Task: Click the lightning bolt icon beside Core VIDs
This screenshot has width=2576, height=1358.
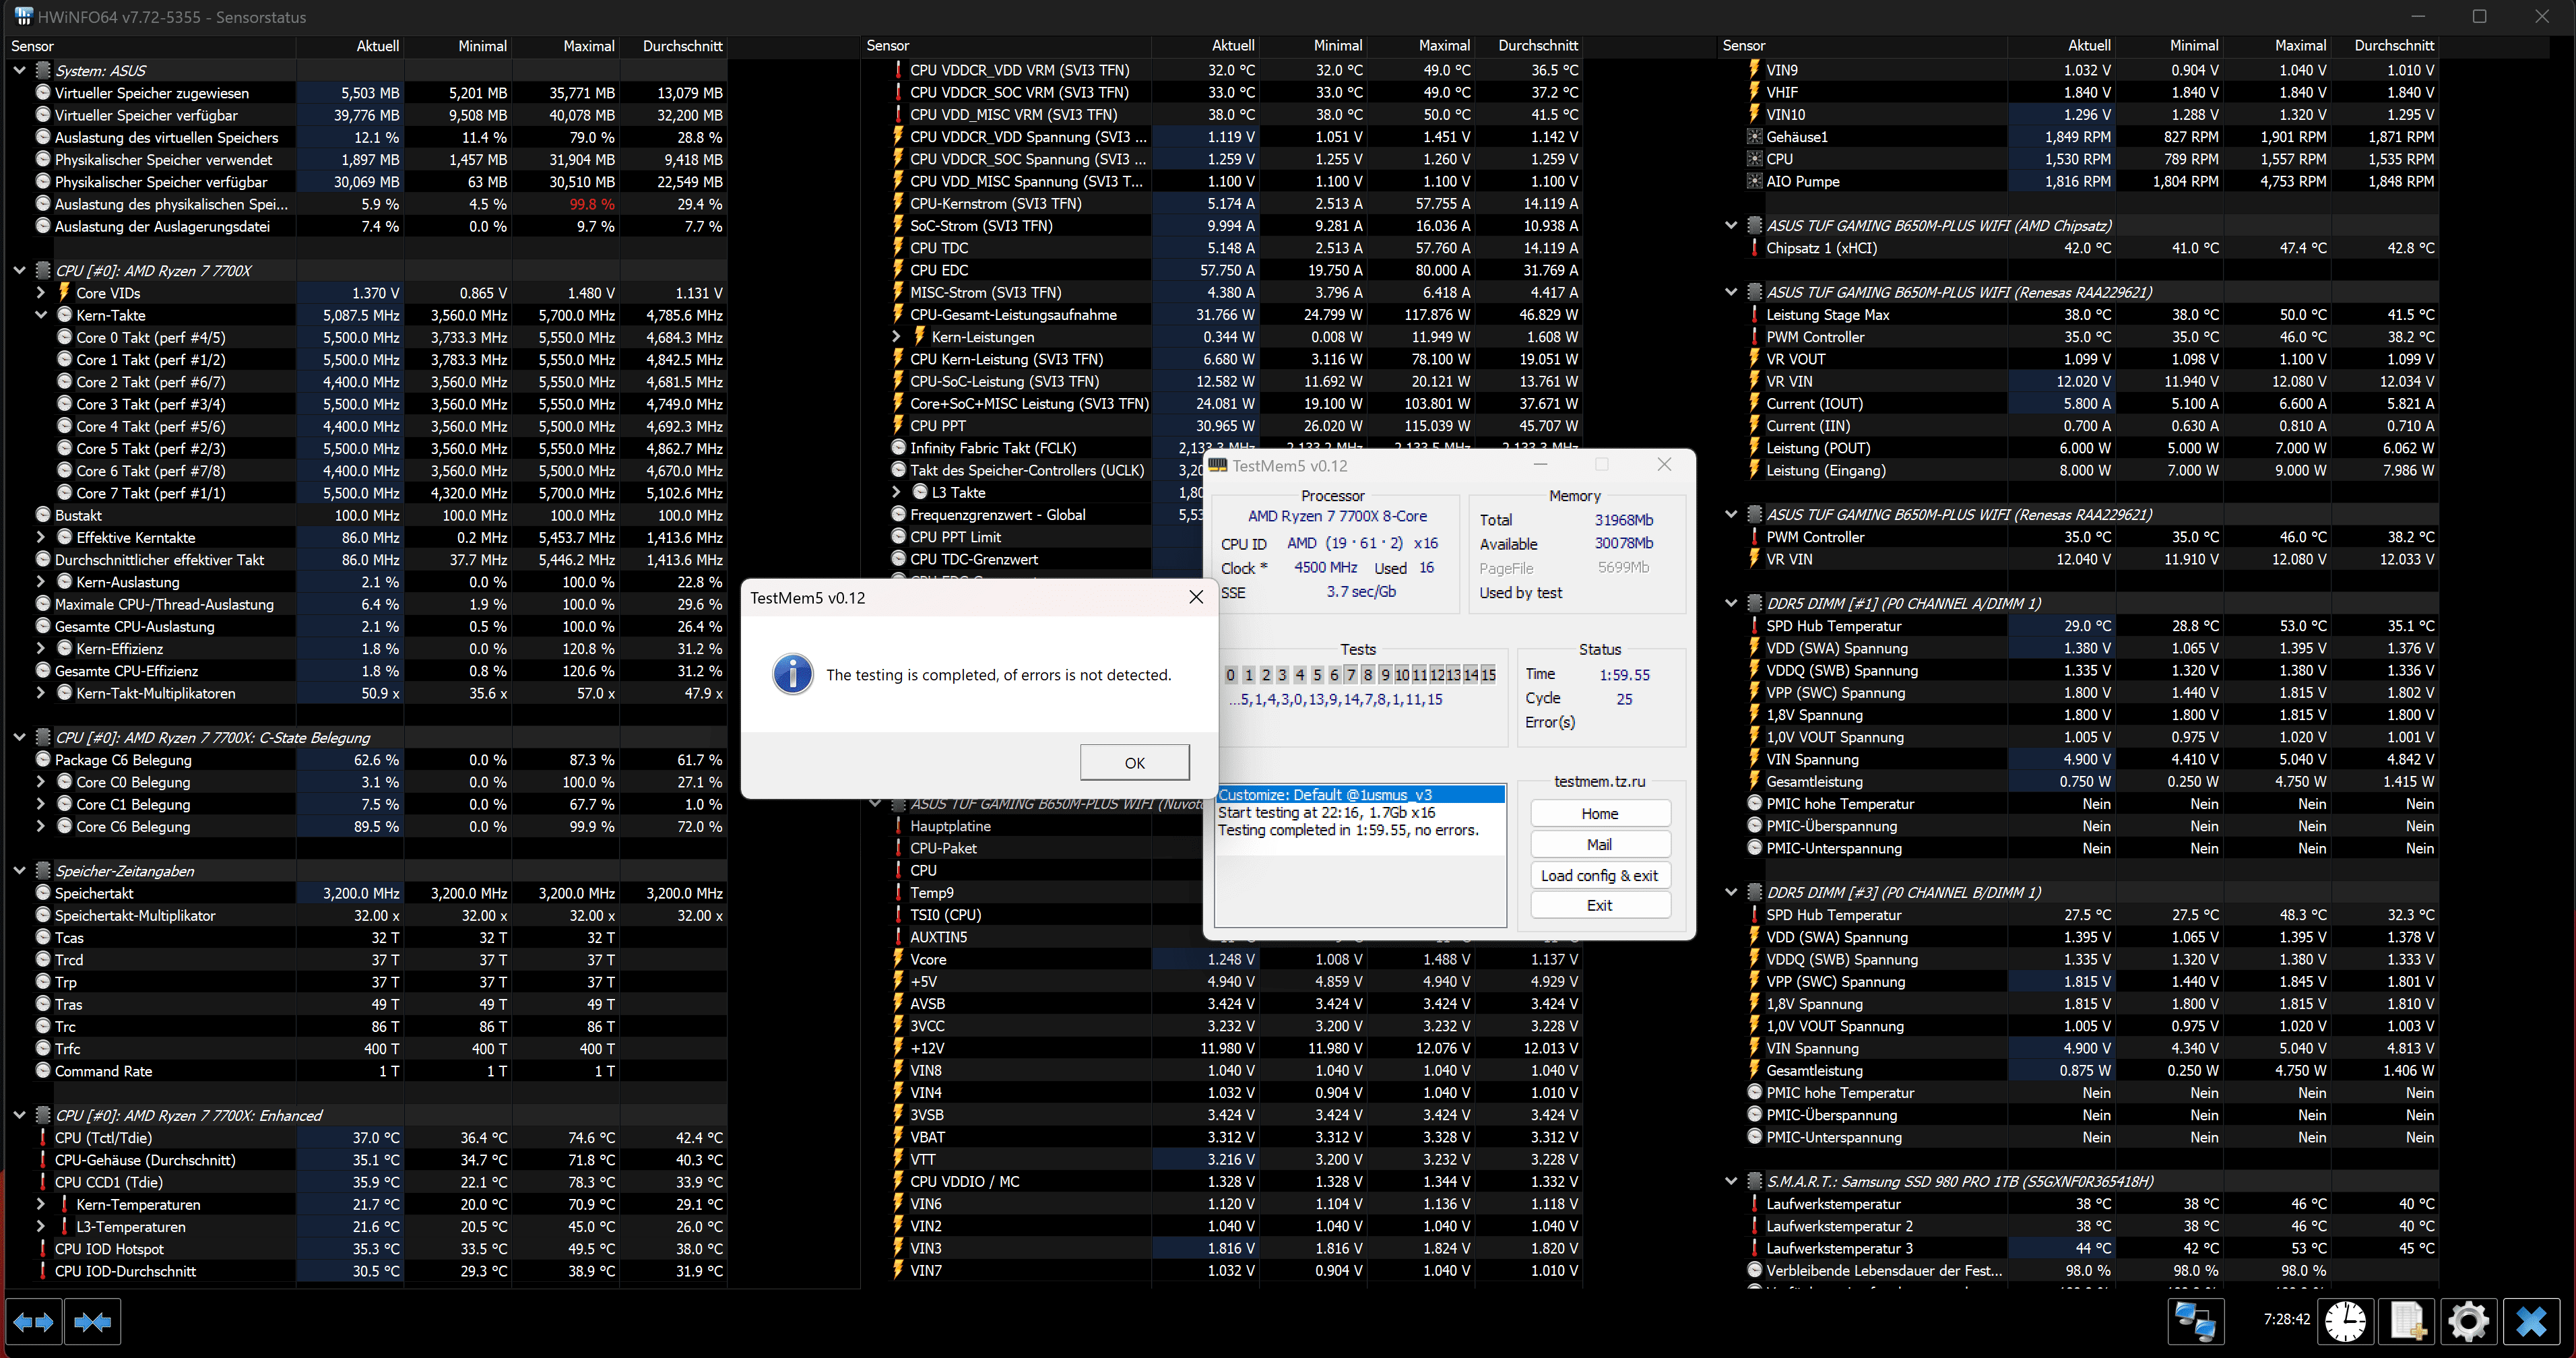Action: 64,292
